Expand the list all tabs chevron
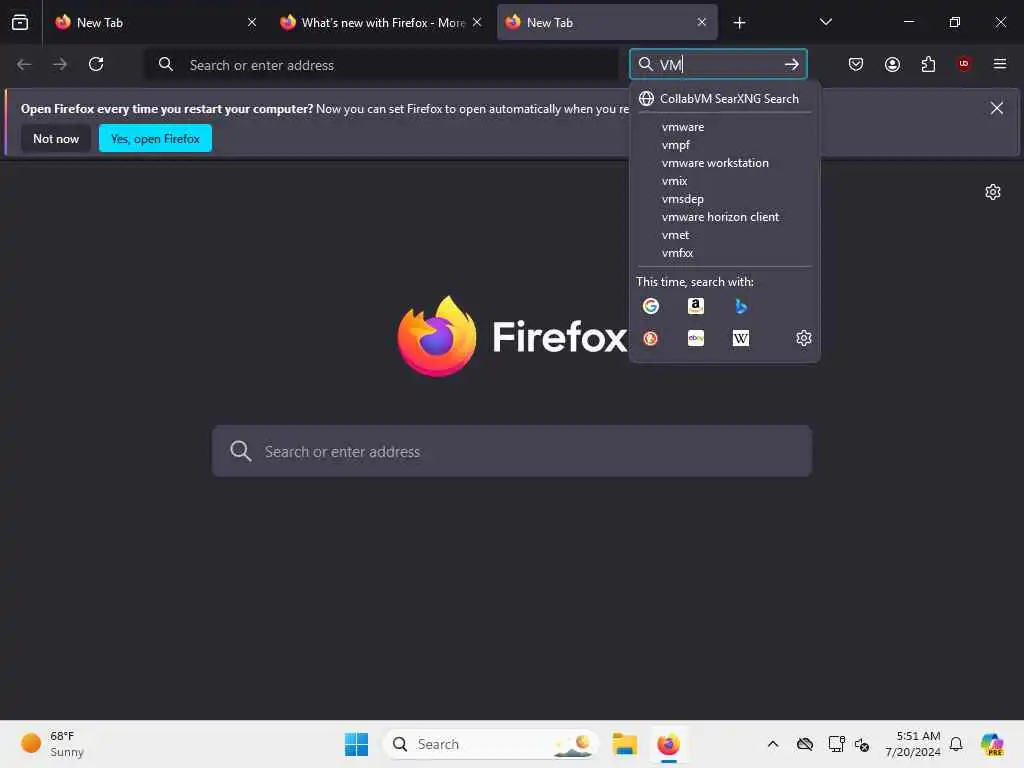 pos(825,22)
